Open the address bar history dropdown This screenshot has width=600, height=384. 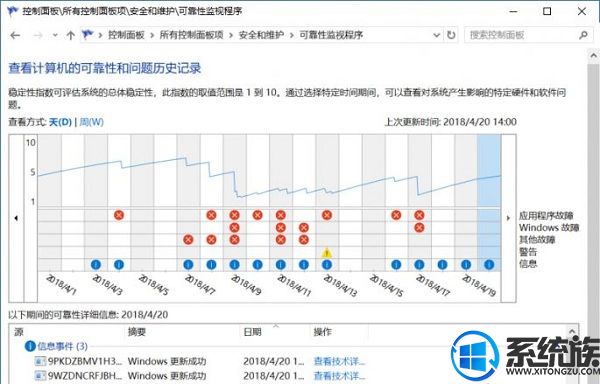coord(436,35)
